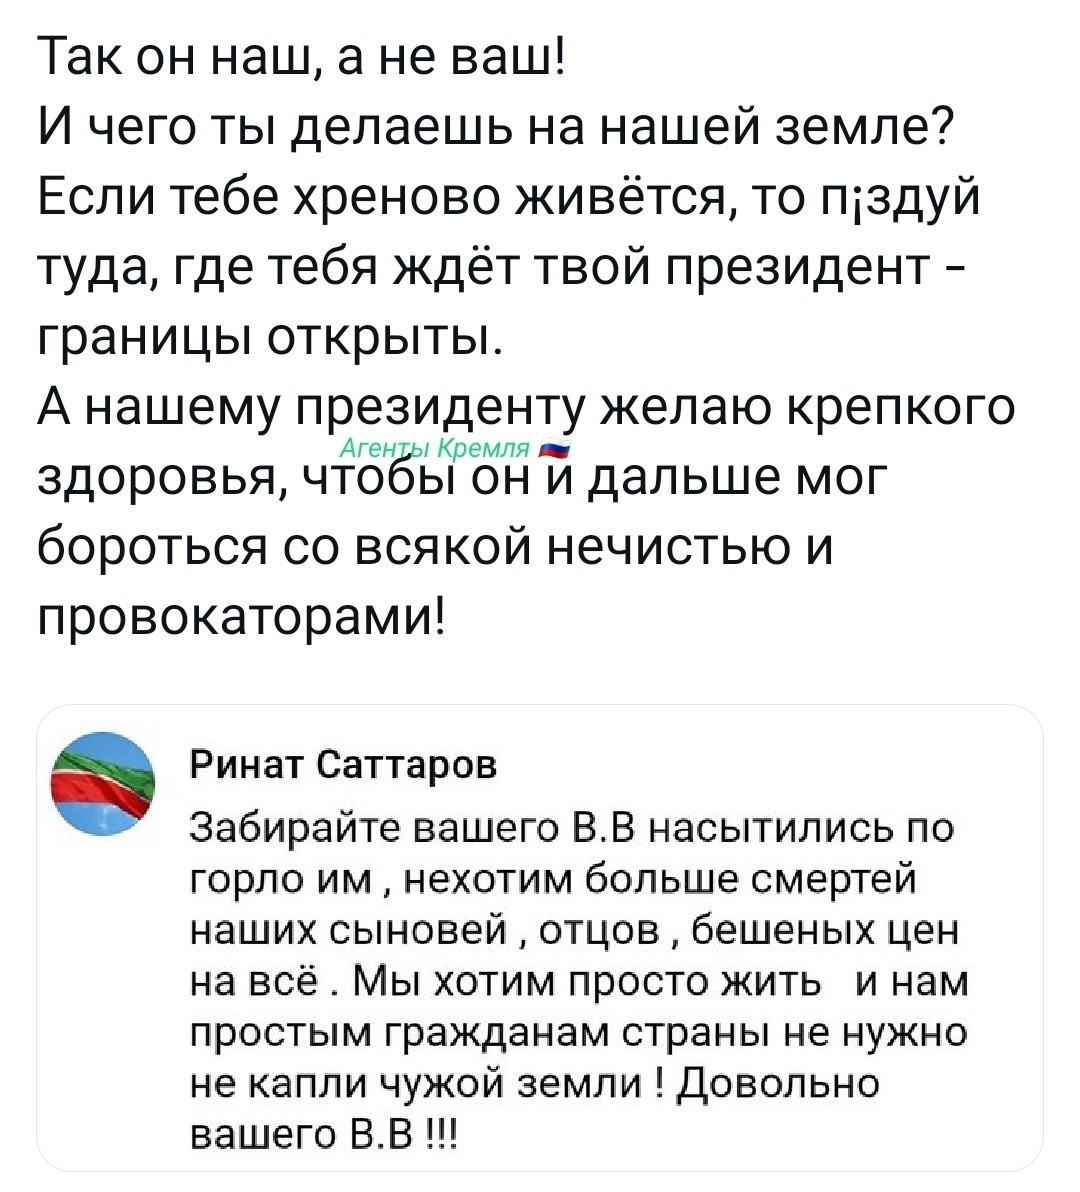Click the comment line "горло им, нехотим больше смертей"
The height and width of the screenshot is (1192, 1080).
554,878
